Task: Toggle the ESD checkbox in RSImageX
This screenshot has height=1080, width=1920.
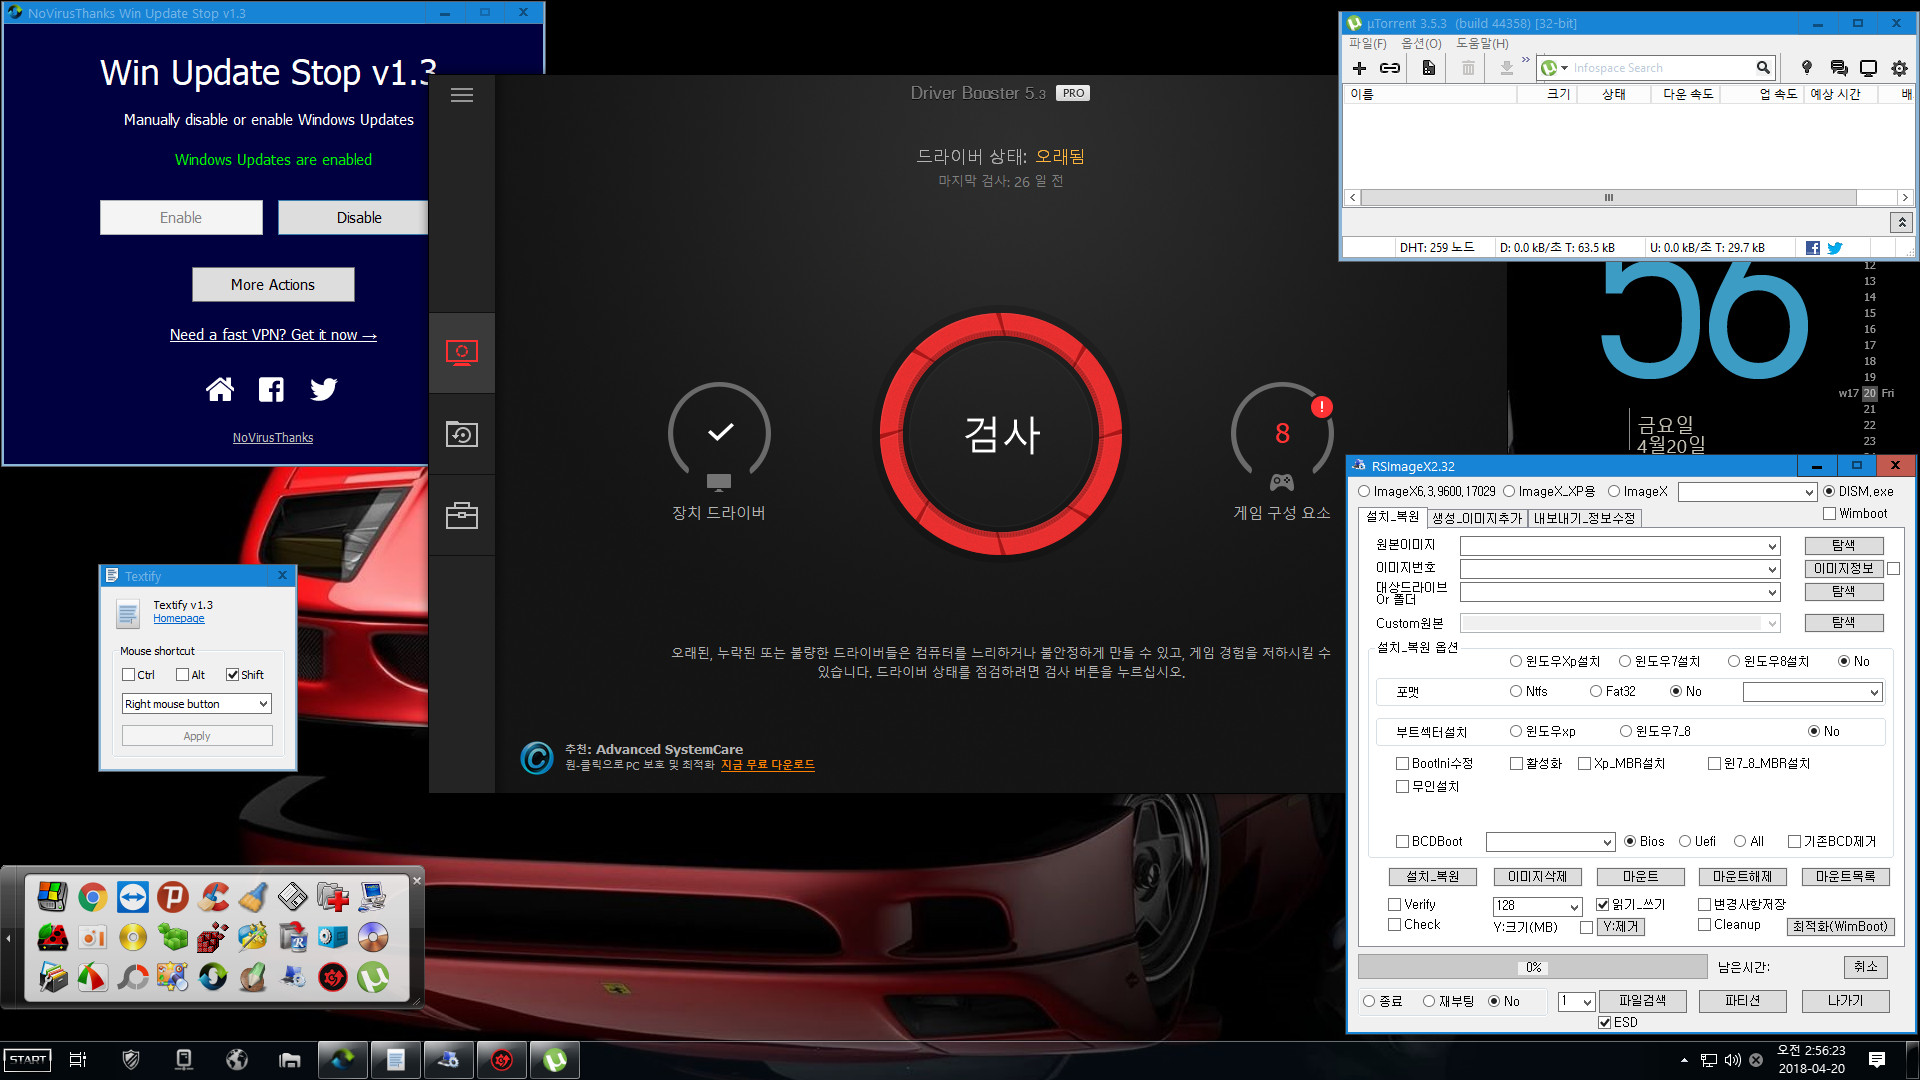Action: click(1605, 1022)
